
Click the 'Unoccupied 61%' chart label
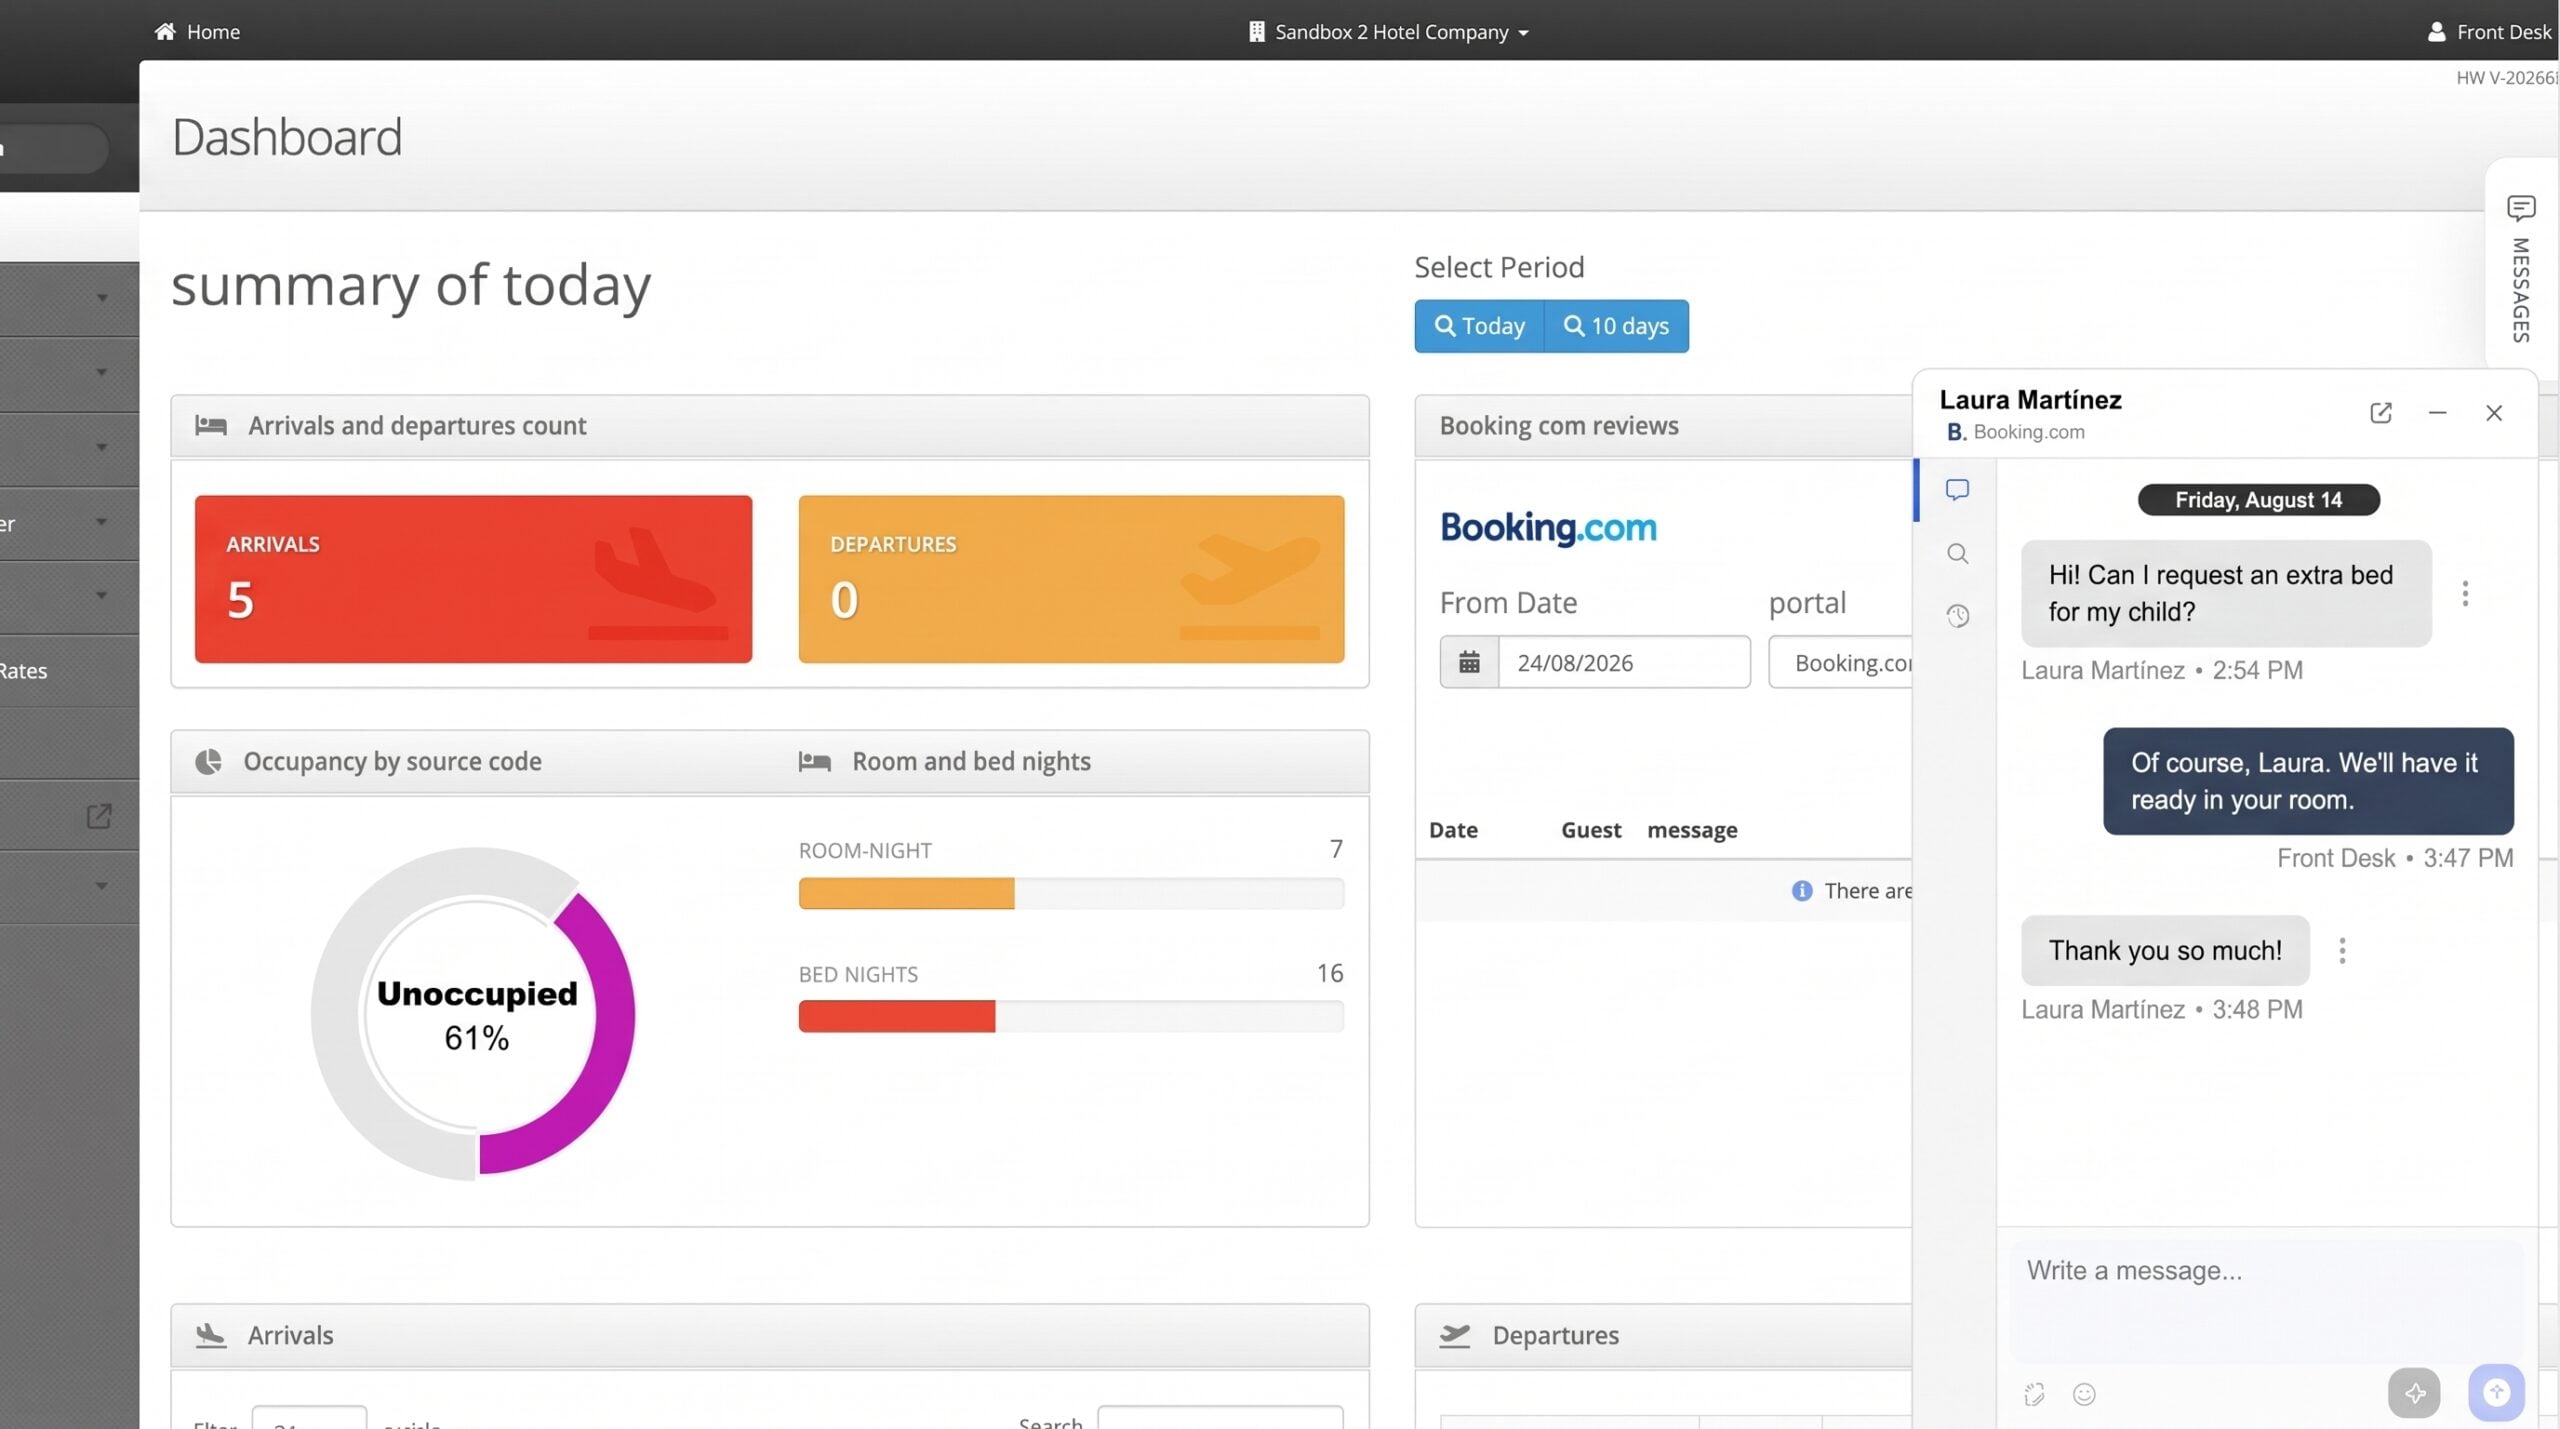(477, 1015)
